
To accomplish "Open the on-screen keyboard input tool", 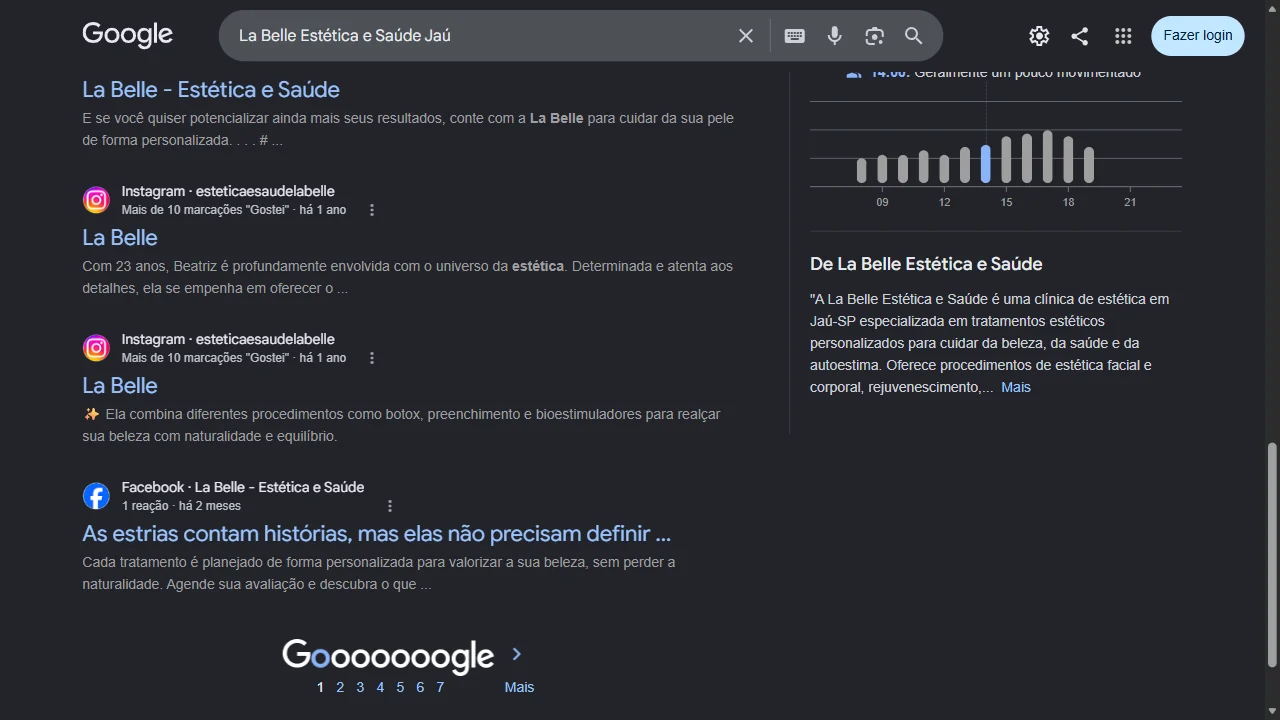I will coord(795,36).
